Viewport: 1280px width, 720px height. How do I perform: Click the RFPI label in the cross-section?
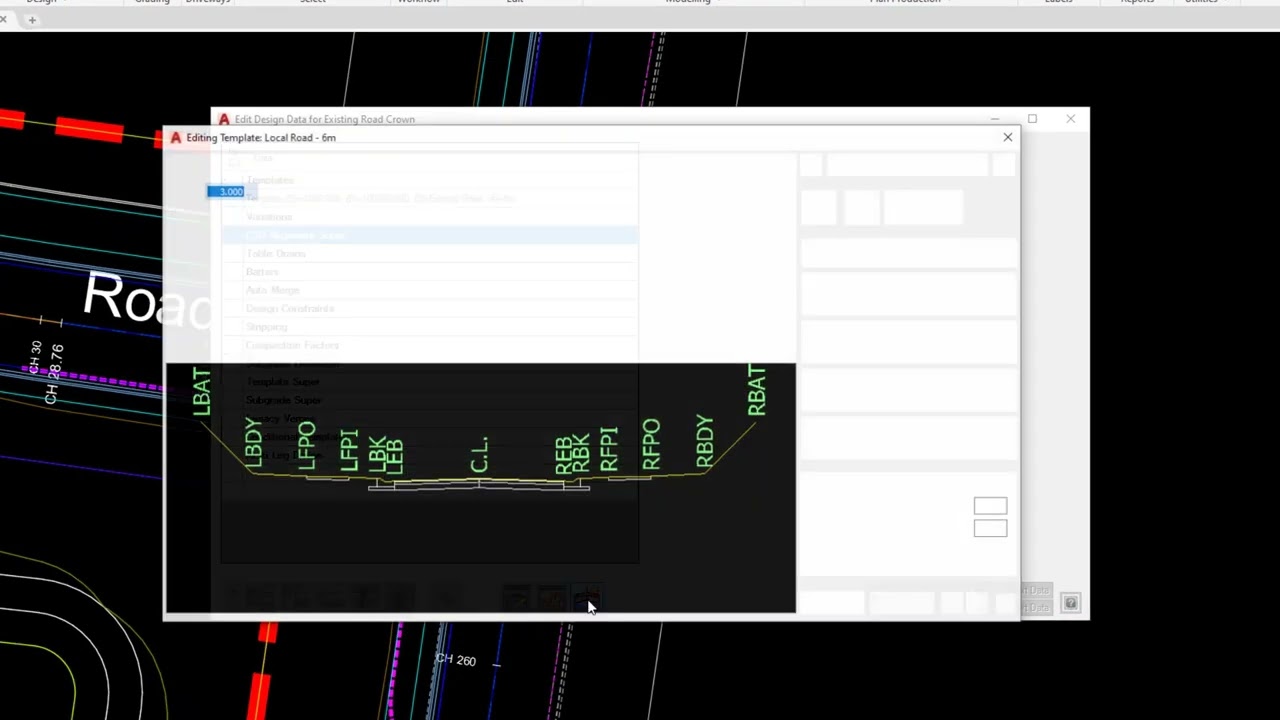609,449
